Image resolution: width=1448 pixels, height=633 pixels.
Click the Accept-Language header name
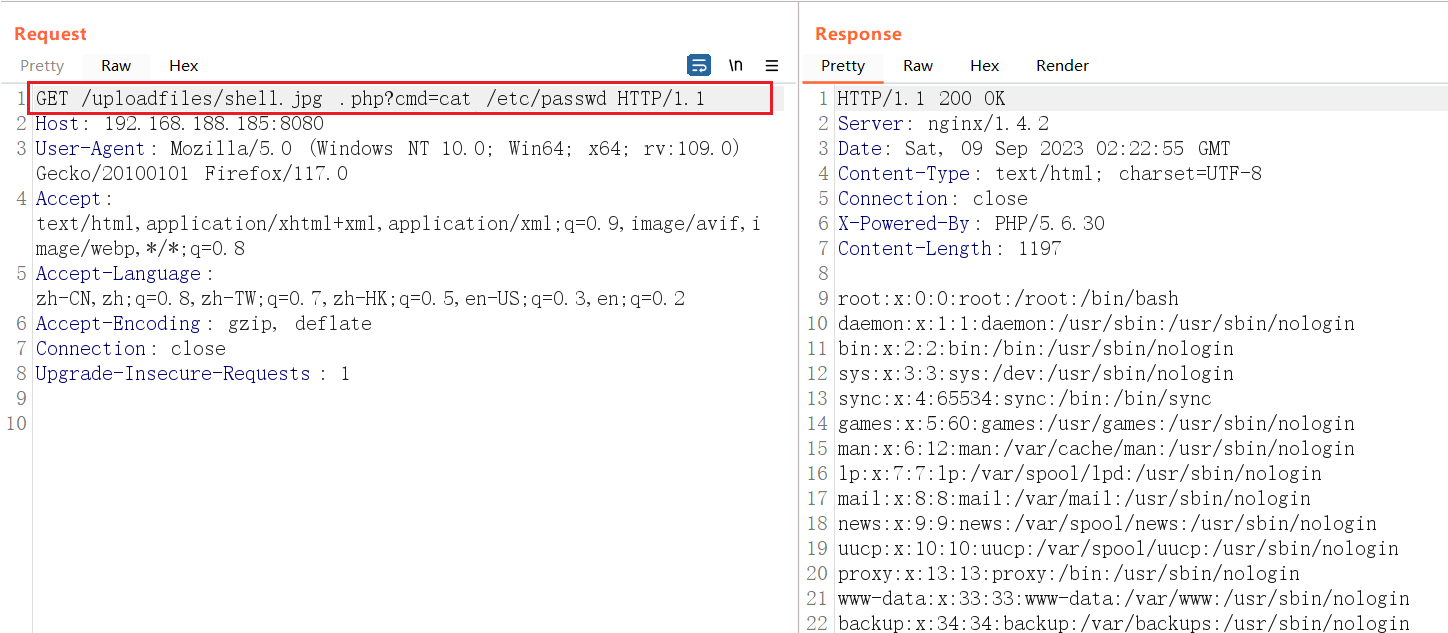click(x=118, y=274)
